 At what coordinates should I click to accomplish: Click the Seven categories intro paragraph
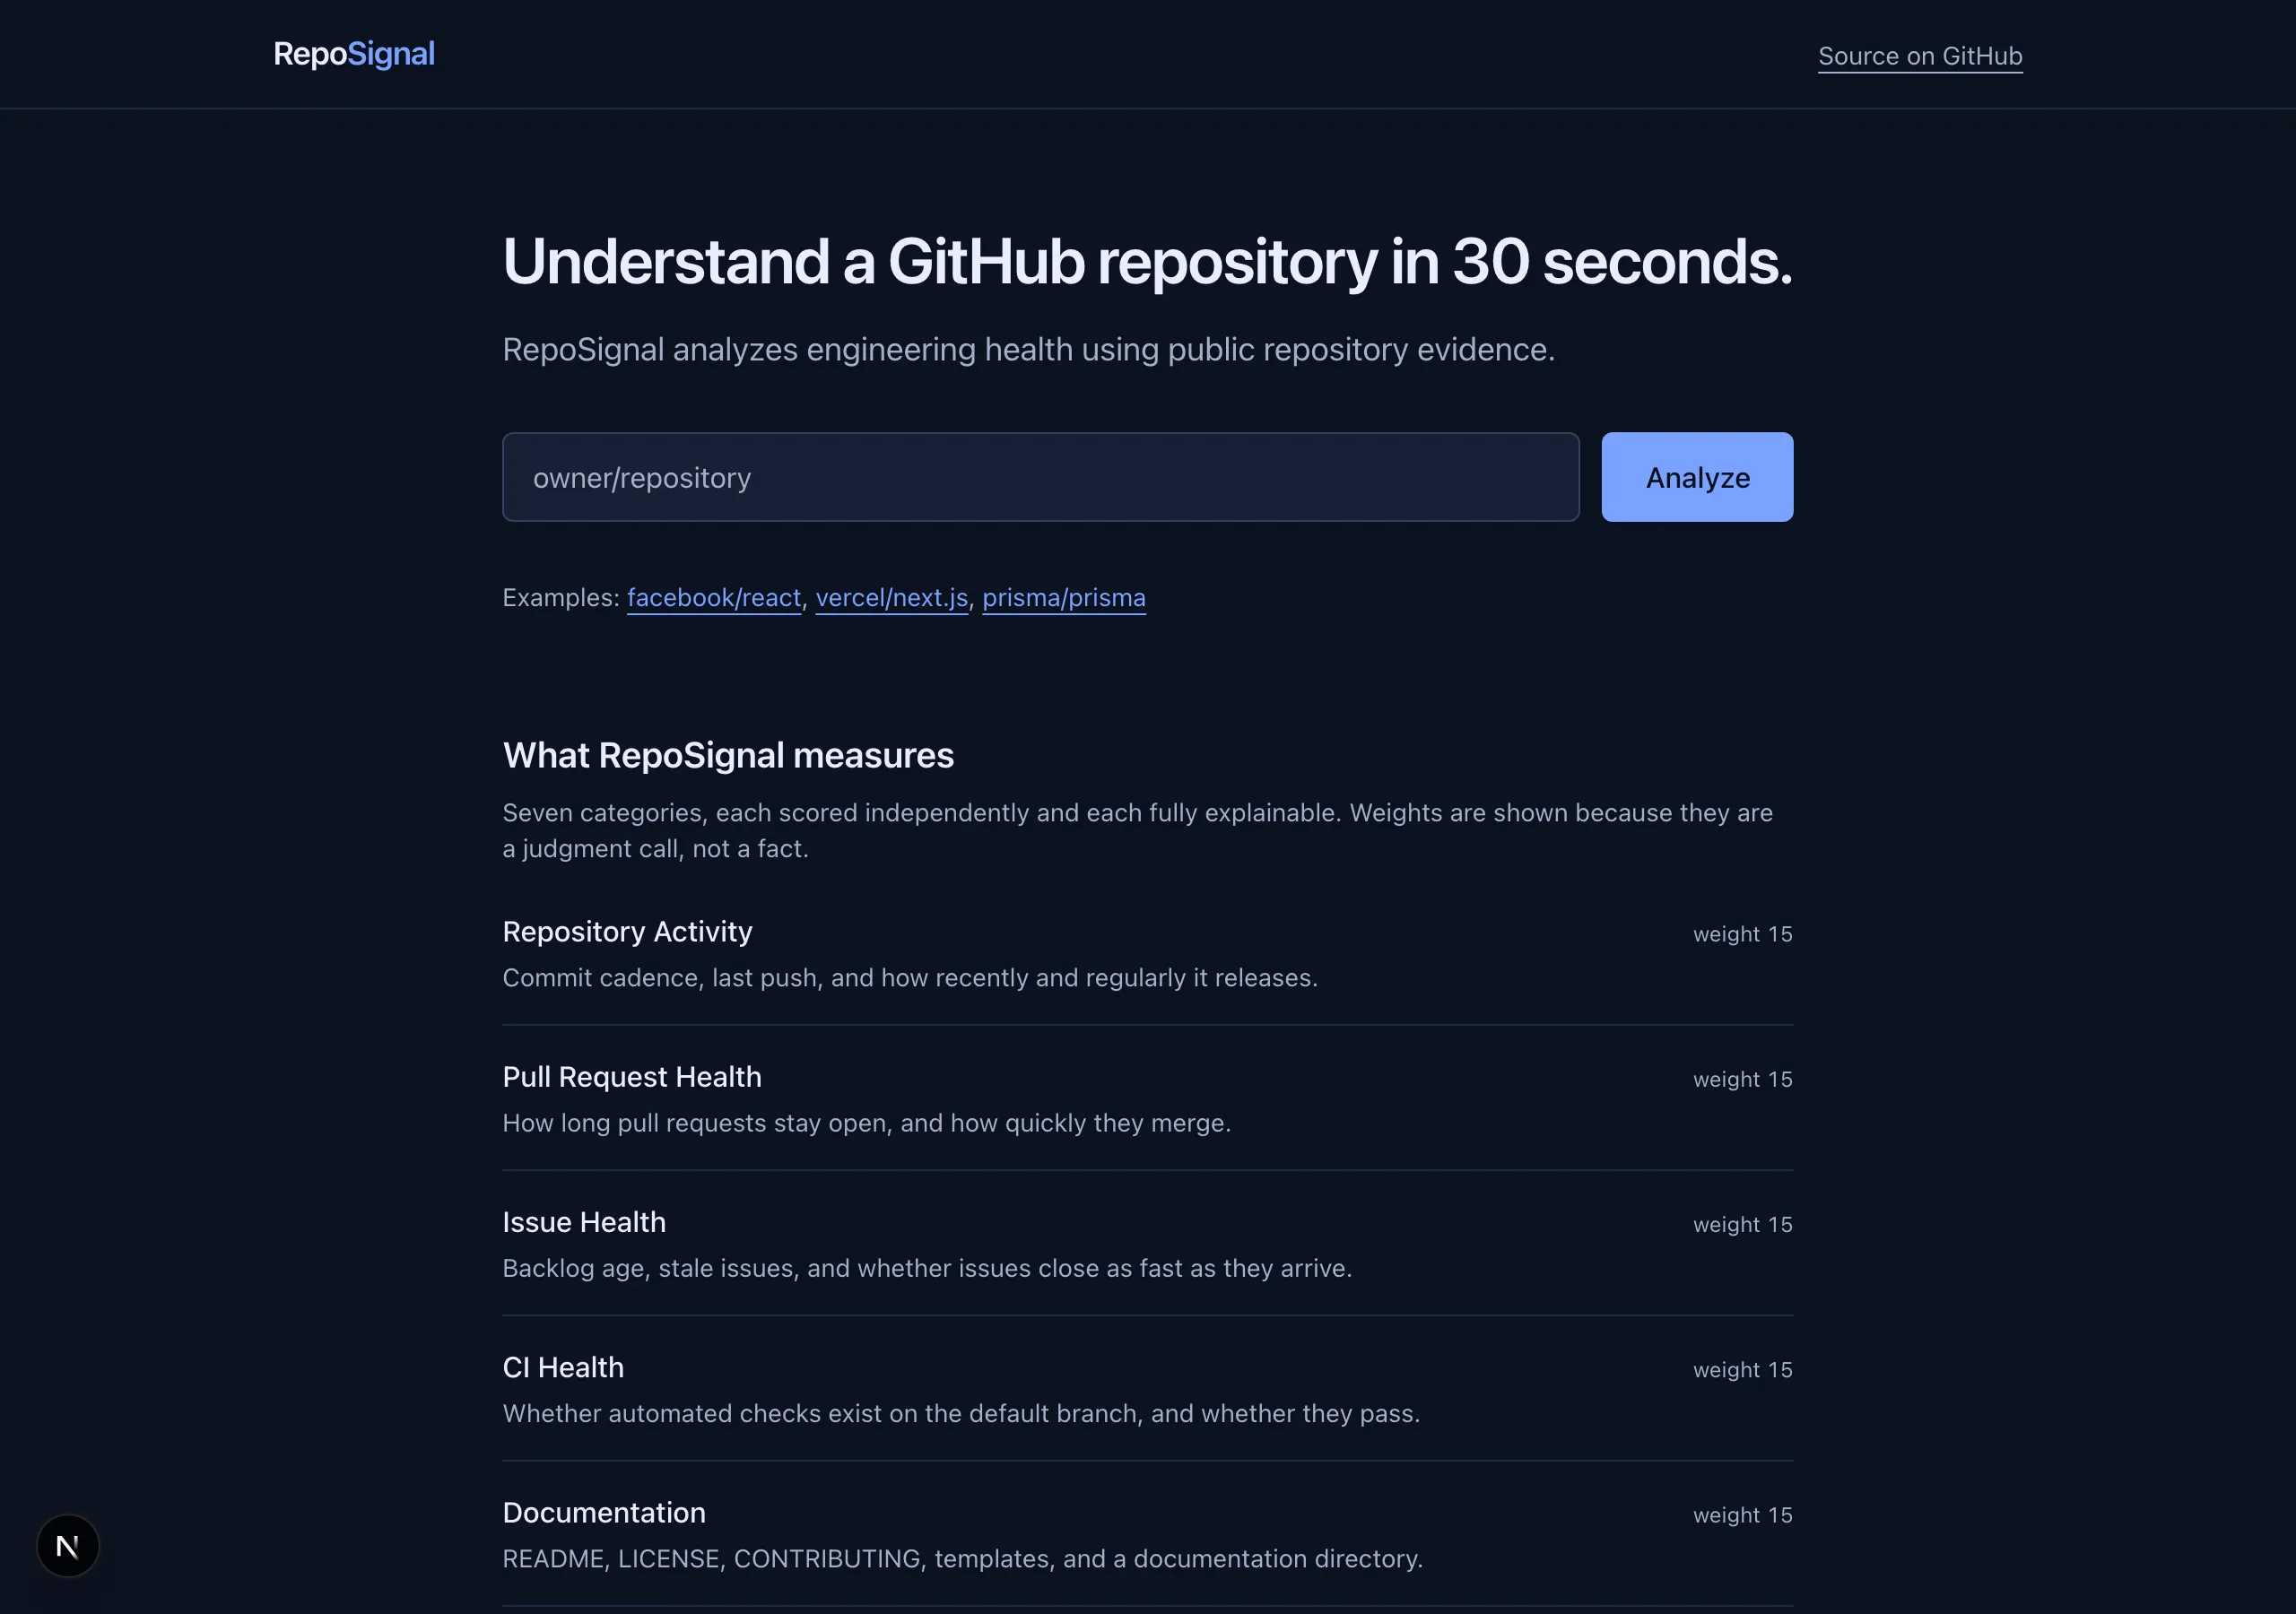[1138, 830]
